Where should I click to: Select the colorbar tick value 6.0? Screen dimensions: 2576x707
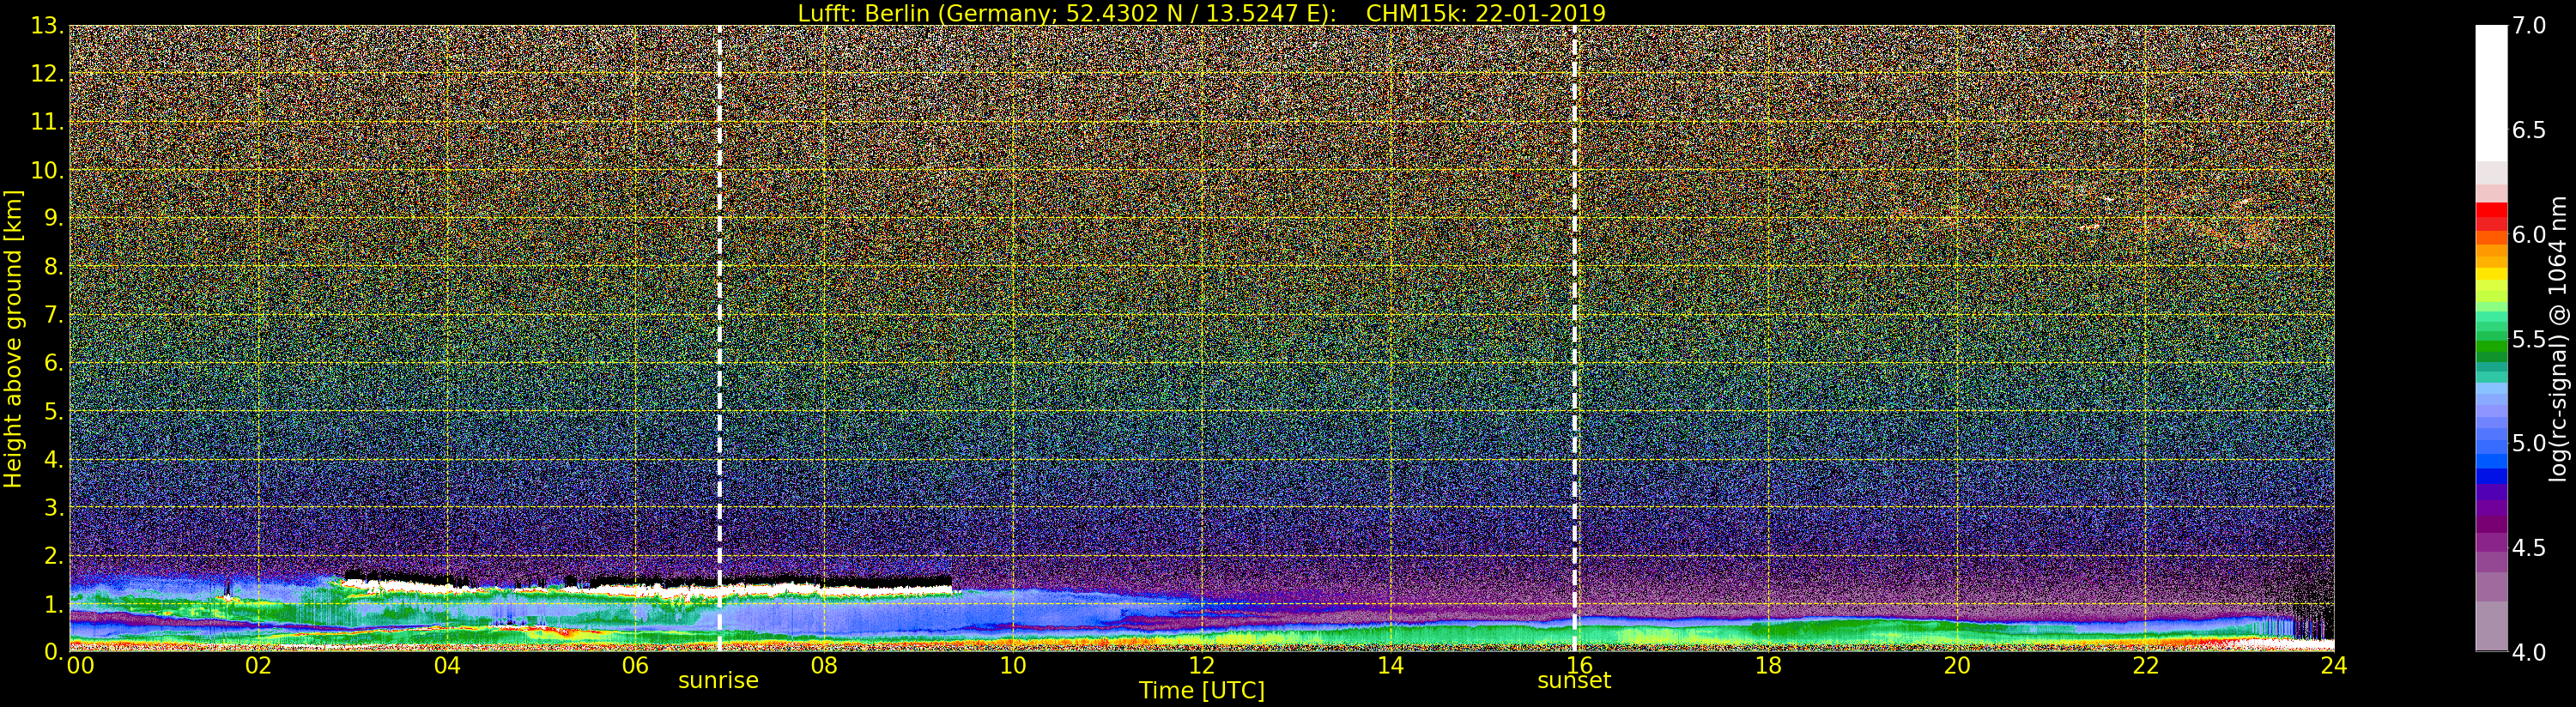coord(2529,234)
